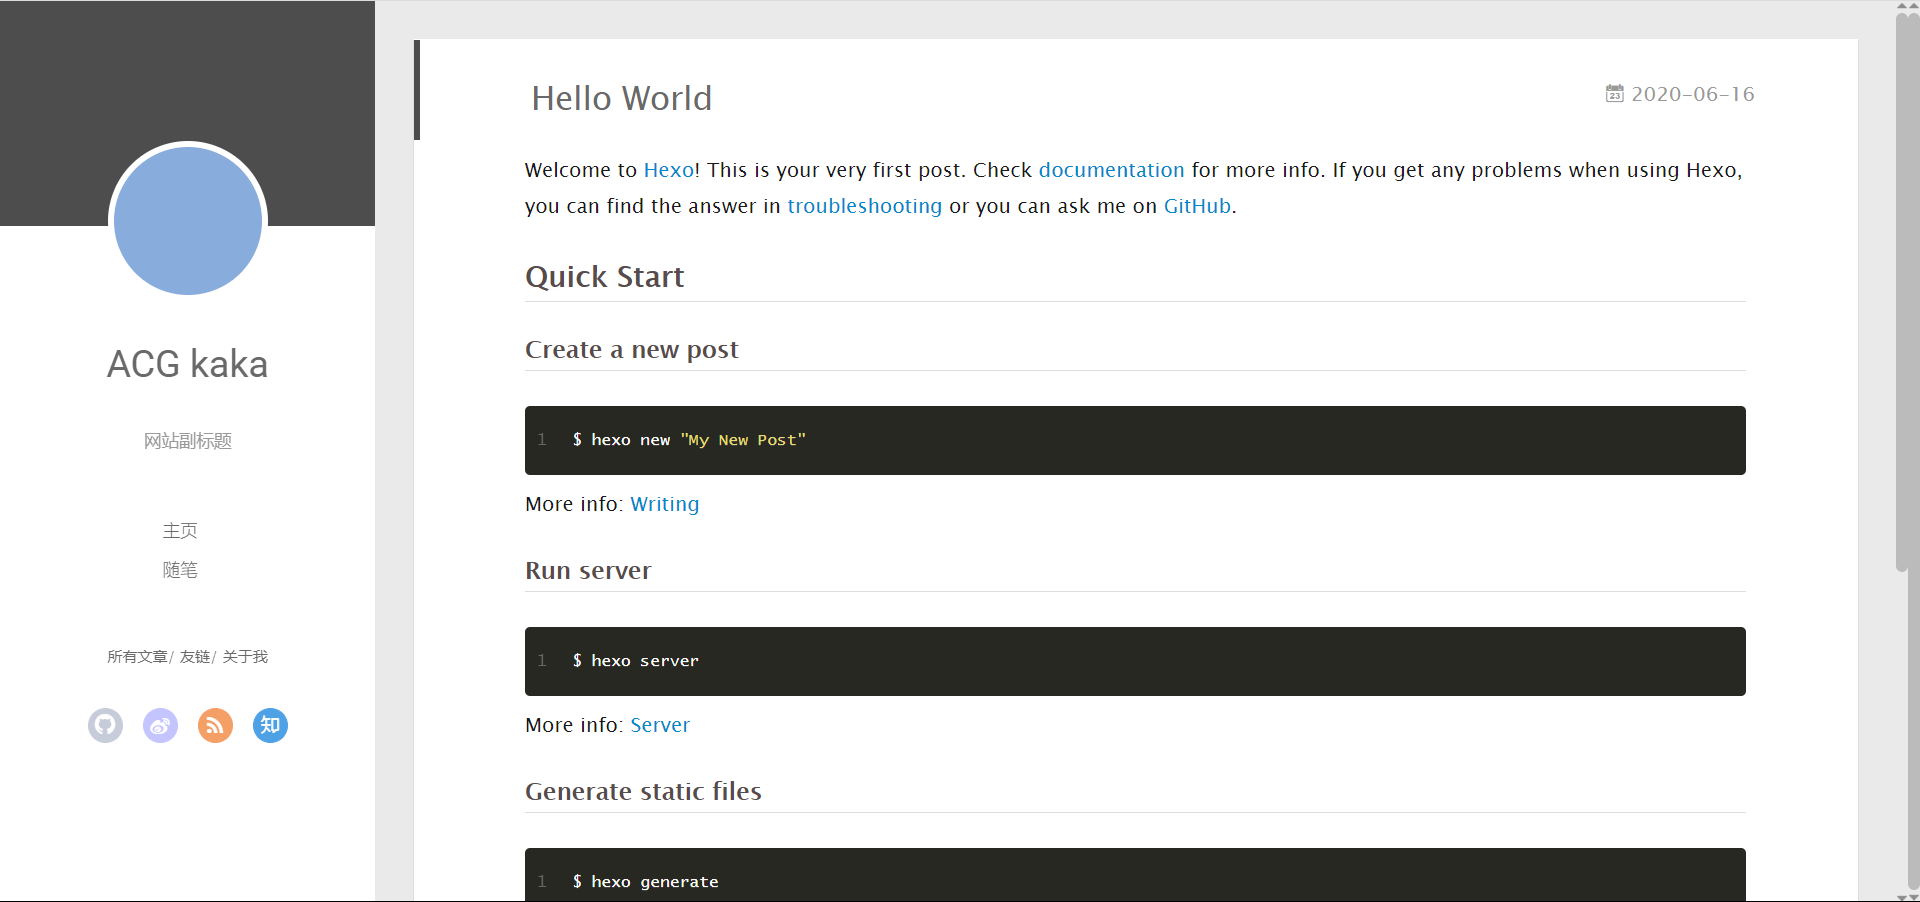This screenshot has width=1920, height=902.
Task: Go to 随笔 in the sidebar menu
Action: pos(180,570)
